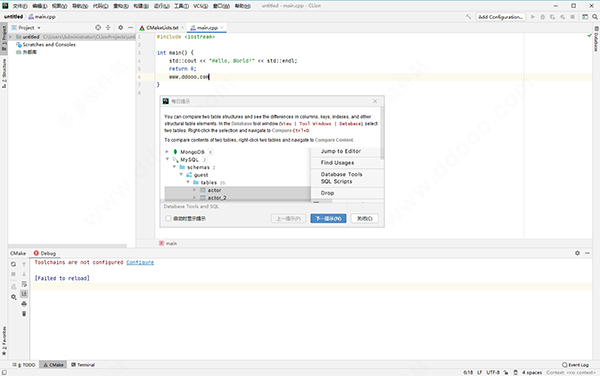This screenshot has height=376, width=600.
Task: Open CMake tool window gear options
Action: pos(577,253)
